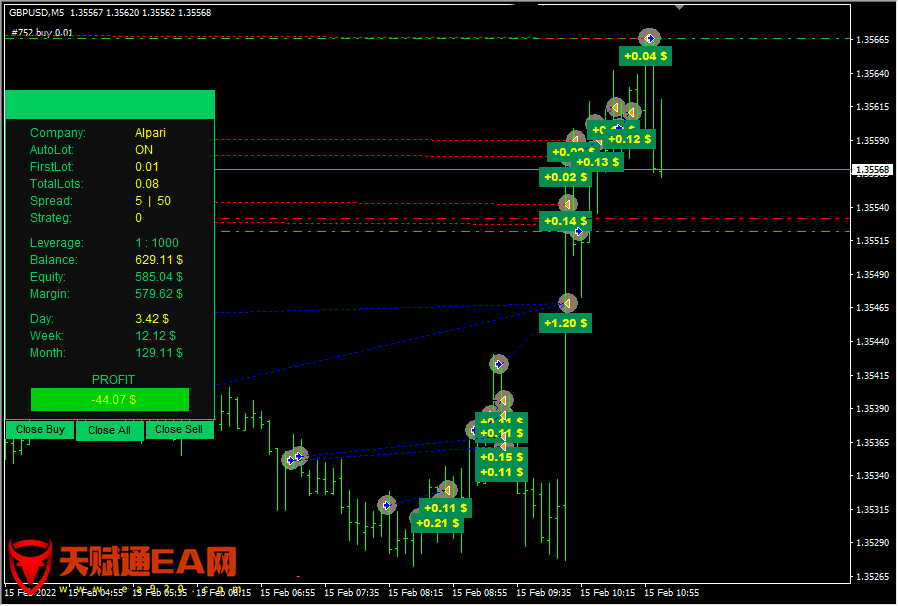Select the trade marker above +0.04 $ label

tap(649, 38)
